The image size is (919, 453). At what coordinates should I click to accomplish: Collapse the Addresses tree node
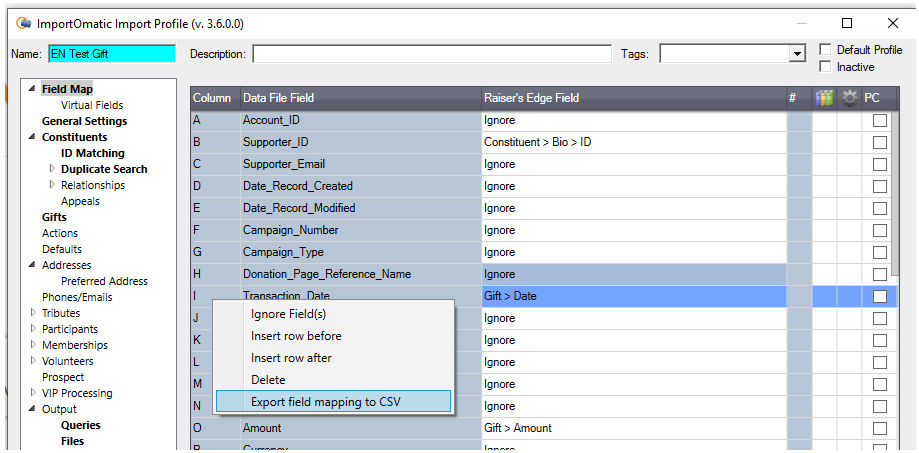pos(32,265)
